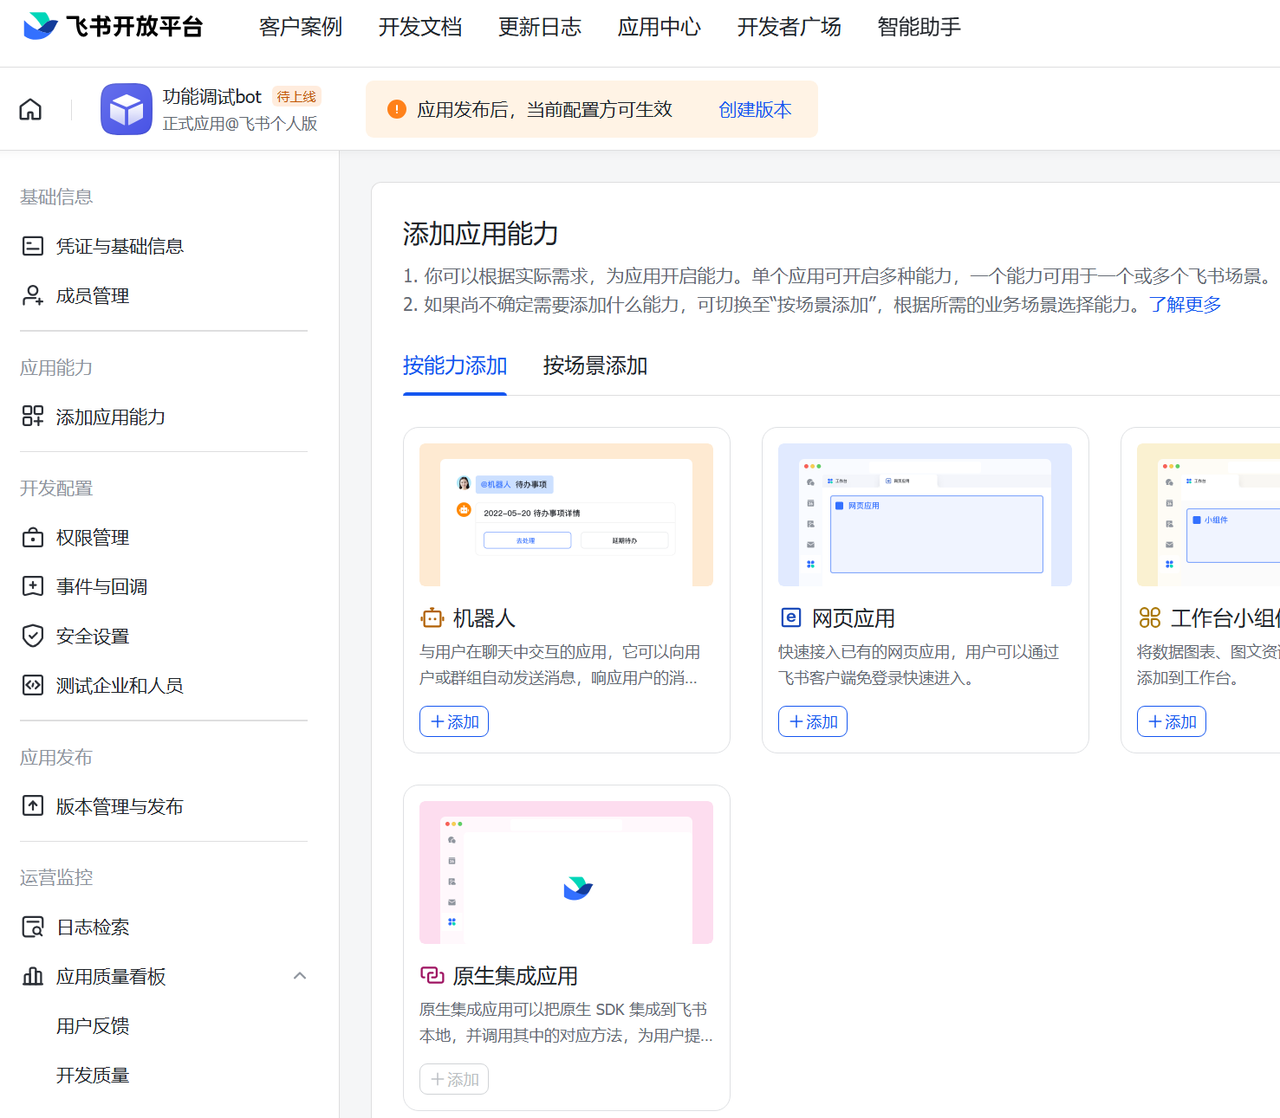Viewport: 1280px width, 1118px height.
Task: Click the 机器人 preview thumbnail
Action: point(566,515)
